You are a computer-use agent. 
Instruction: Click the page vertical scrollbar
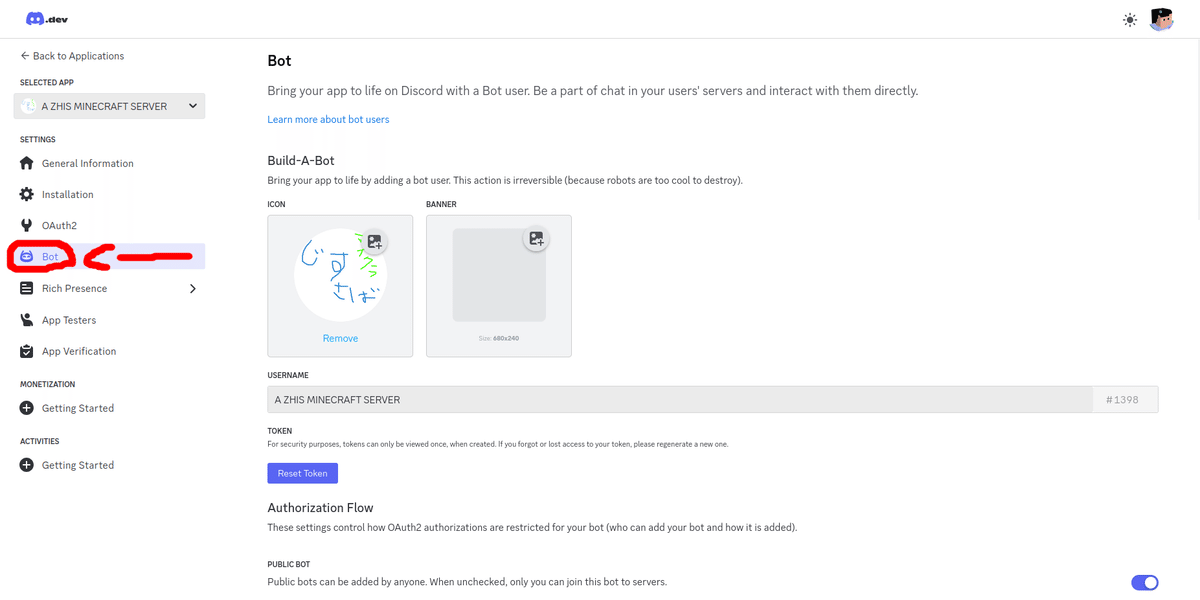[1196, 130]
